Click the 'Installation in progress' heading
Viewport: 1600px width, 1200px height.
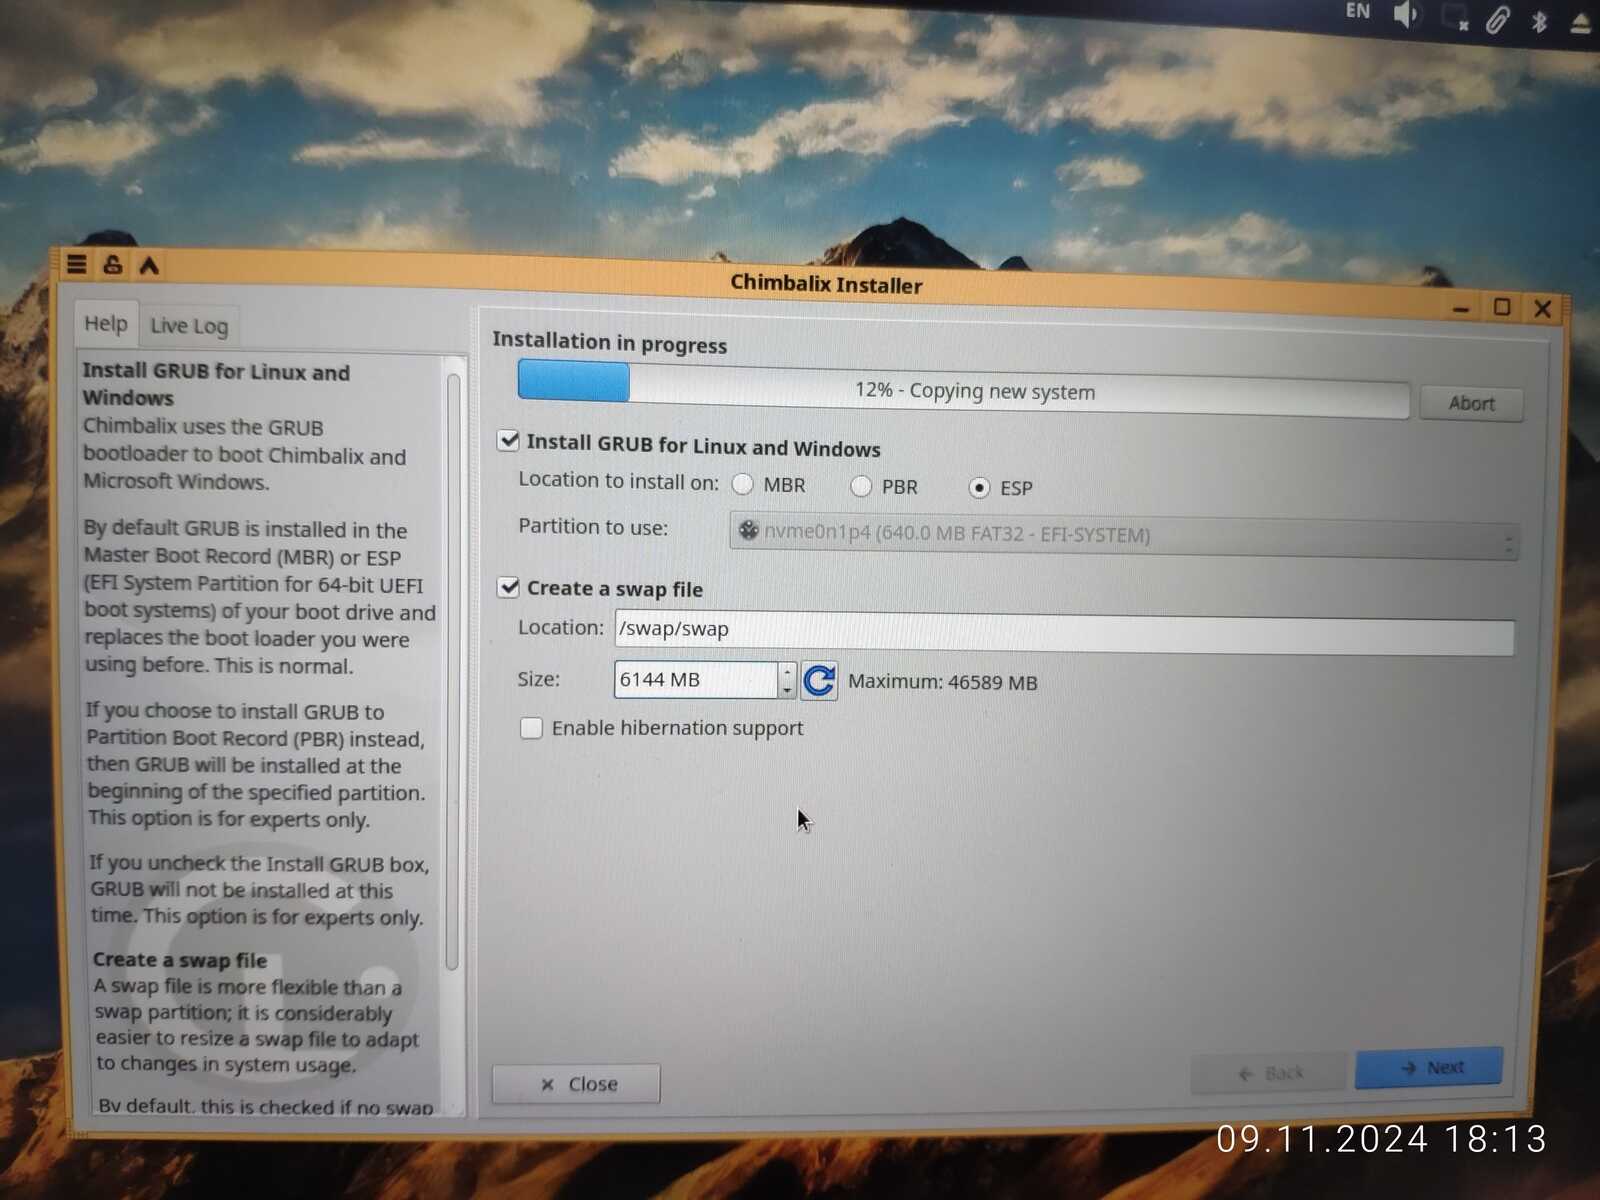point(610,342)
